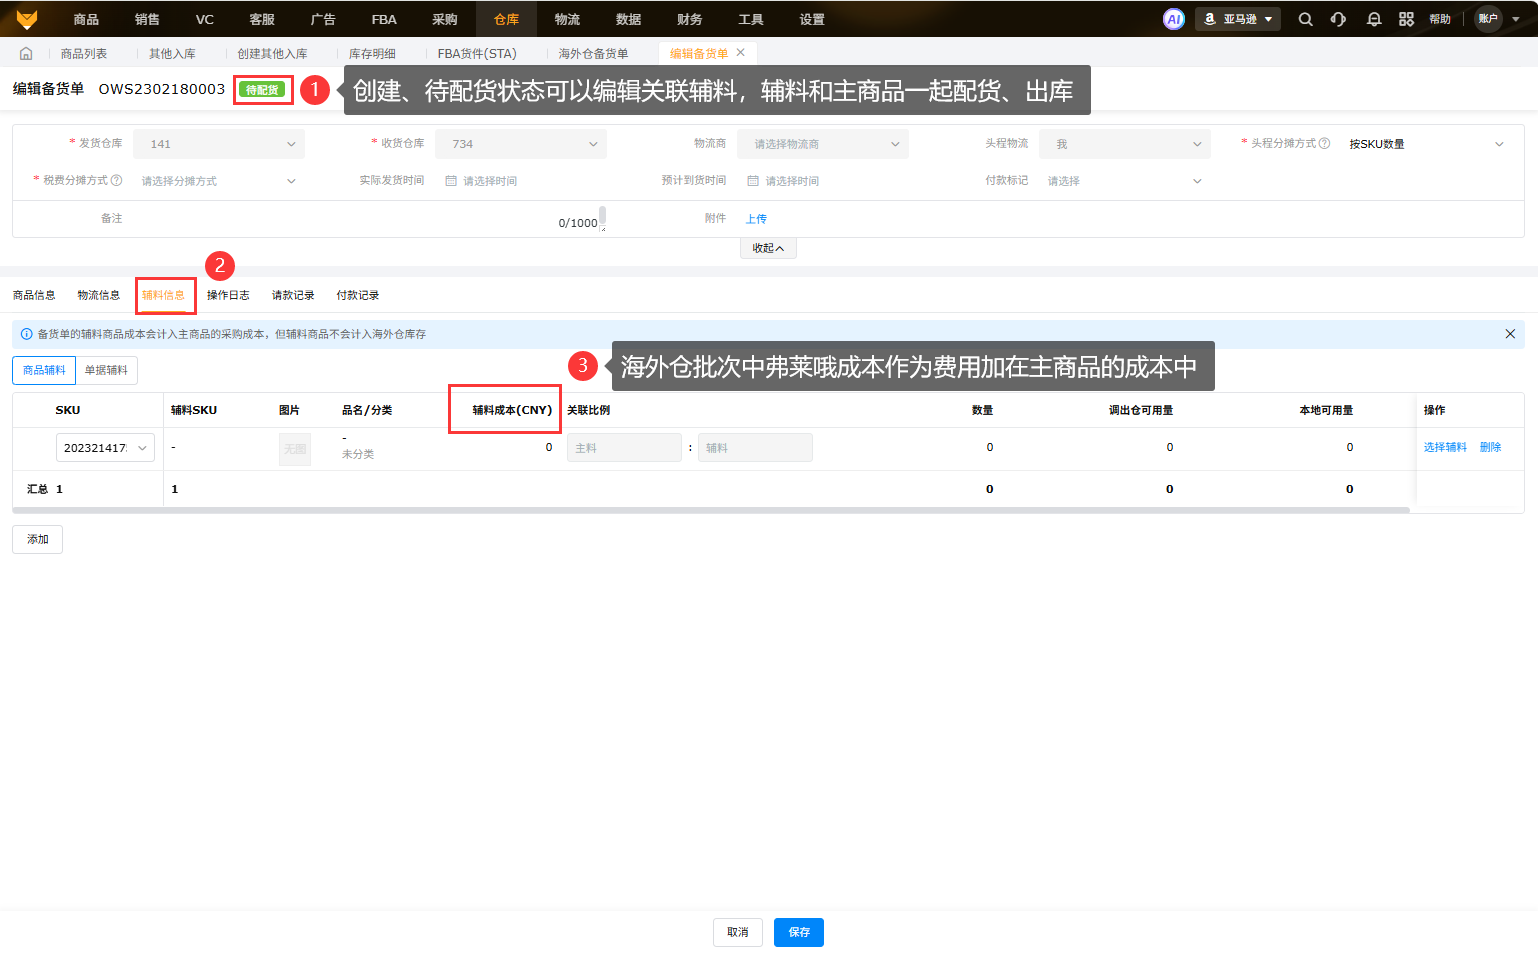The height and width of the screenshot is (953, 1538).
Task: Select the 商品辅料 toggle
Action: tap(44, 370)
